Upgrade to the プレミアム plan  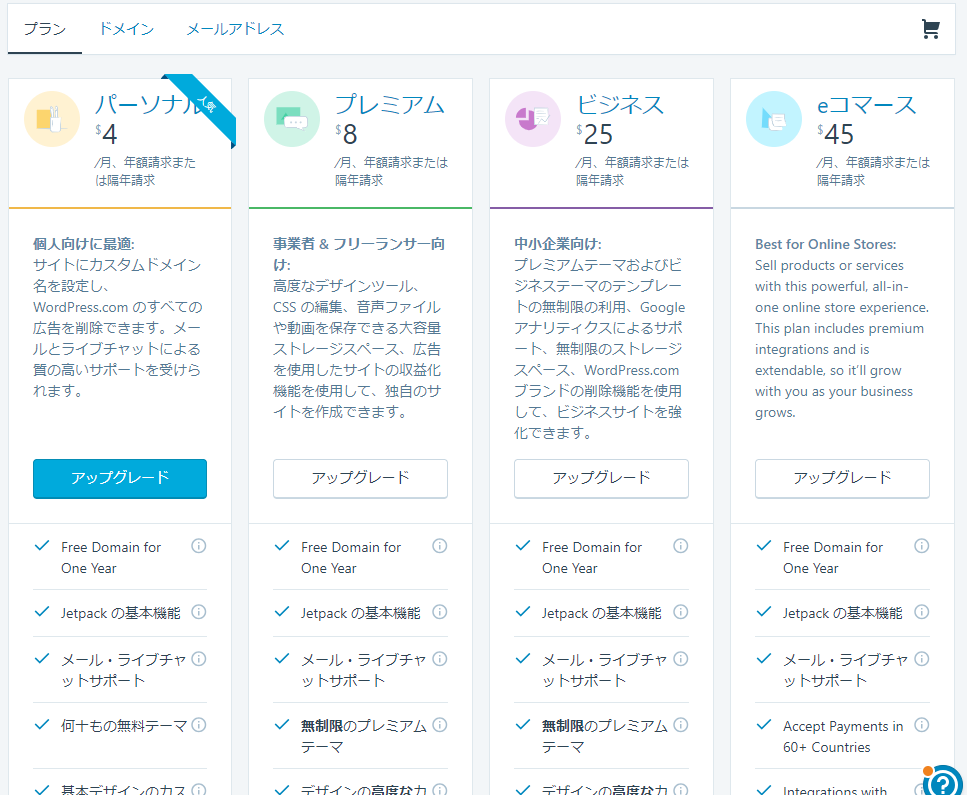click(x=360, y=478)
